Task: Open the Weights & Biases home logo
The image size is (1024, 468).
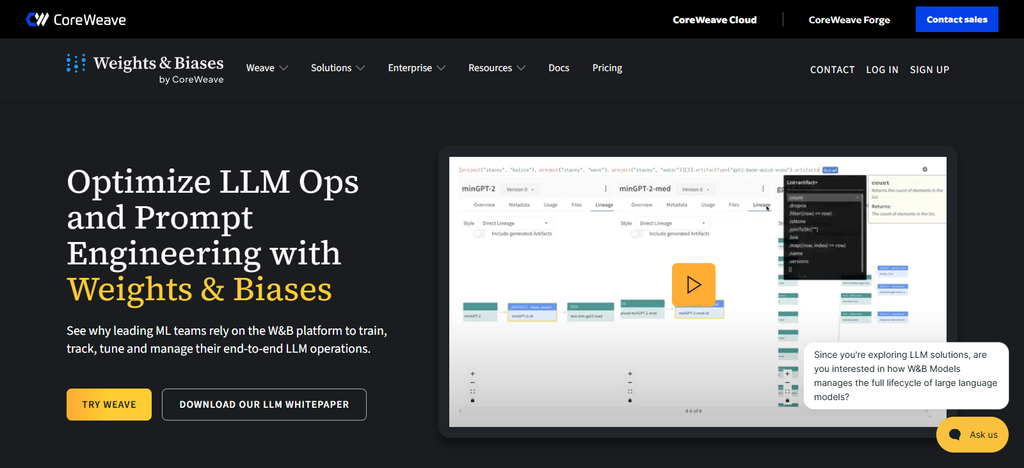Action: click(x=145, y=69)
